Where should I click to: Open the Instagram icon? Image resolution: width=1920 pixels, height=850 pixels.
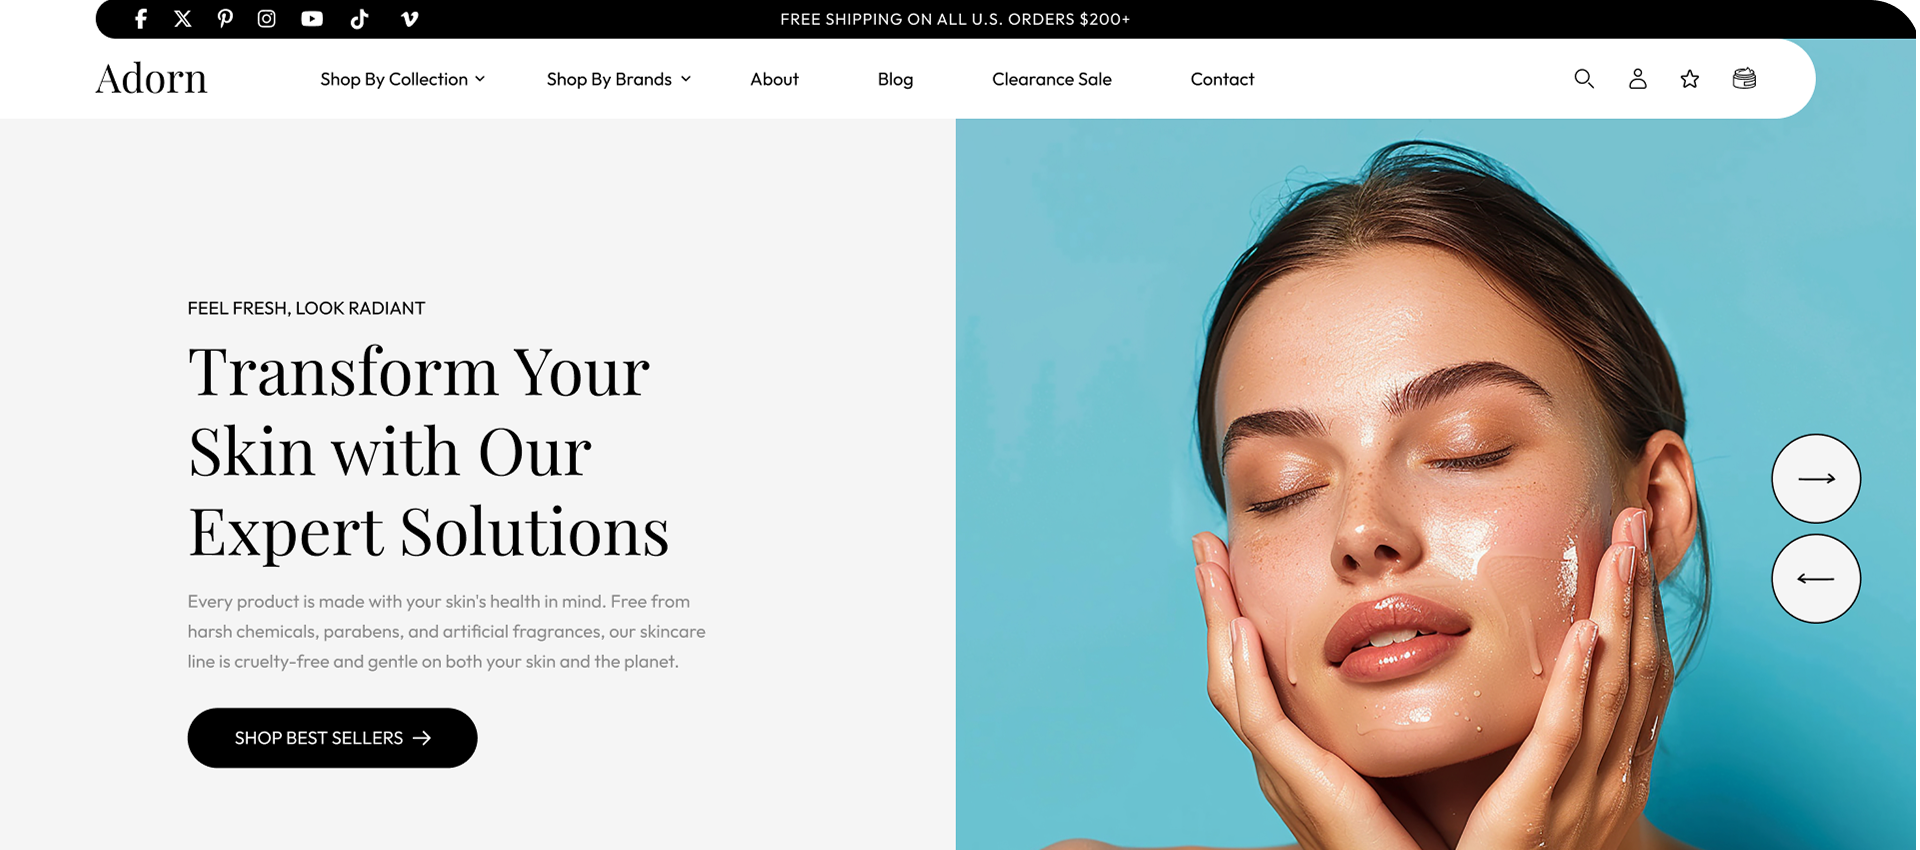tap(266, 19)
